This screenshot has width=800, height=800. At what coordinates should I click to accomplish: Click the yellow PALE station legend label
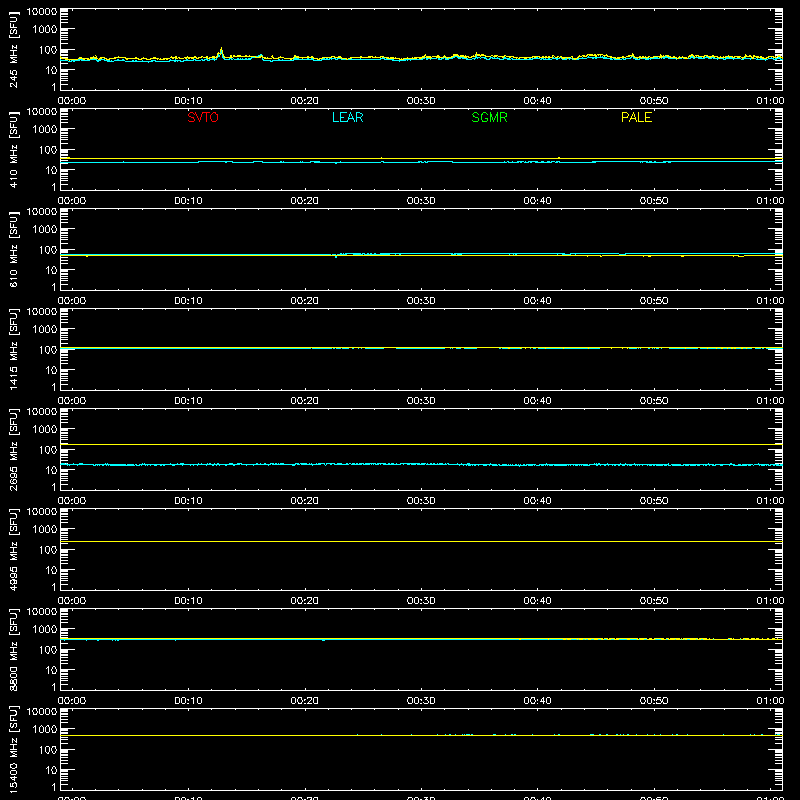point(636,117)
